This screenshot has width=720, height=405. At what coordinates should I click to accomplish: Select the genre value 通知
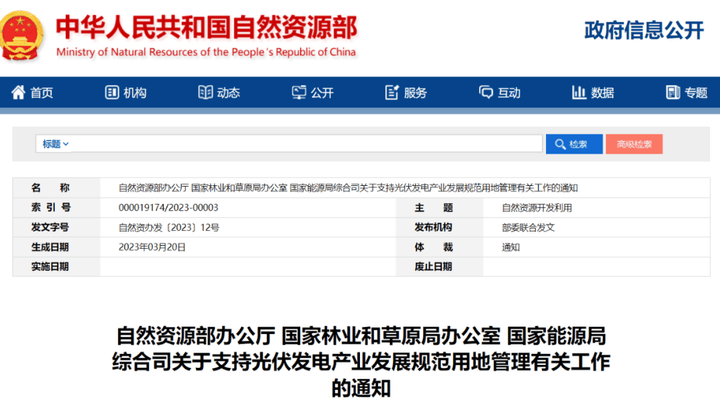pyautogui.click(x=511, y=247)
